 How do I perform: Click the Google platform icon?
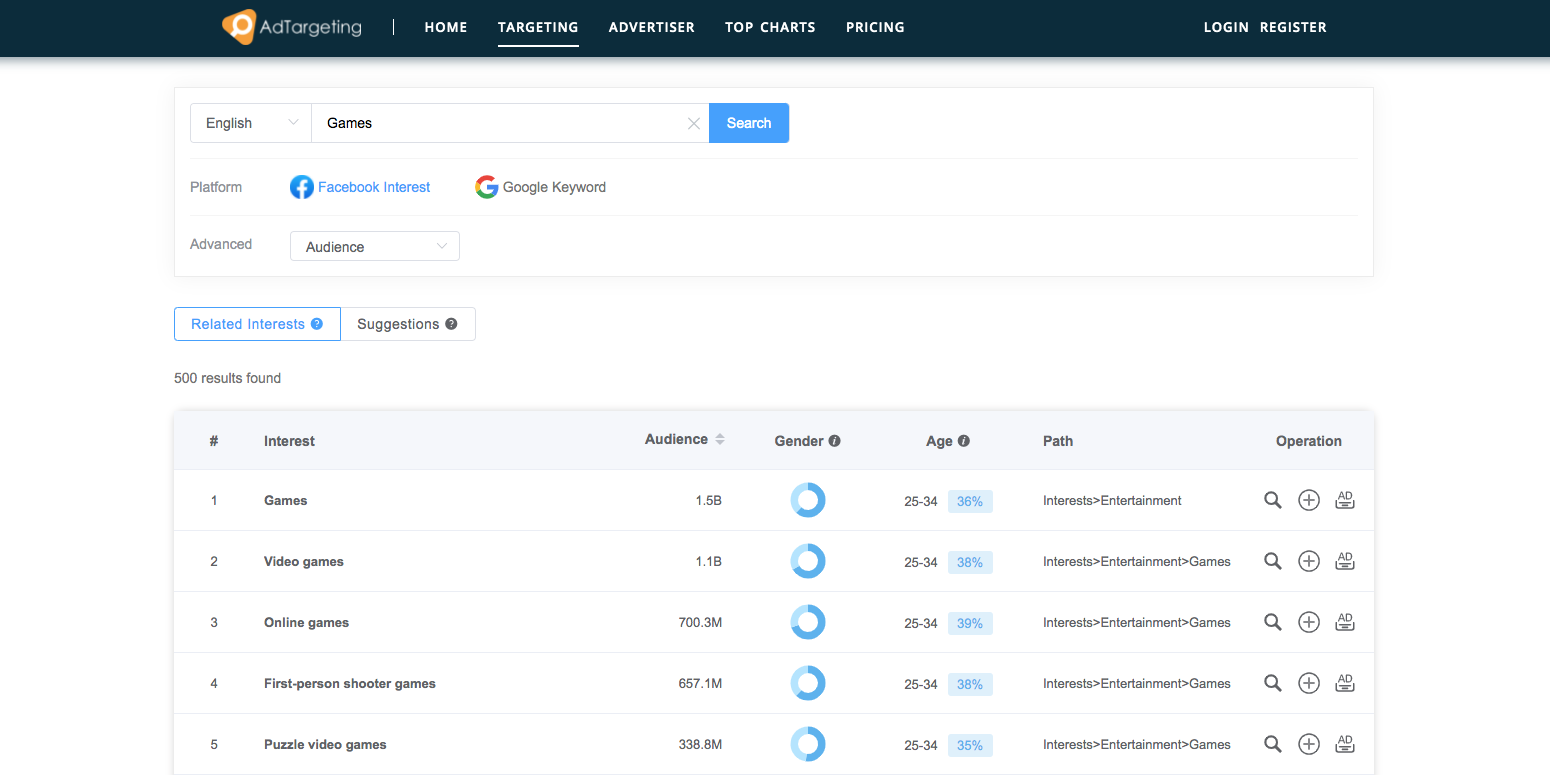(487, 187)
